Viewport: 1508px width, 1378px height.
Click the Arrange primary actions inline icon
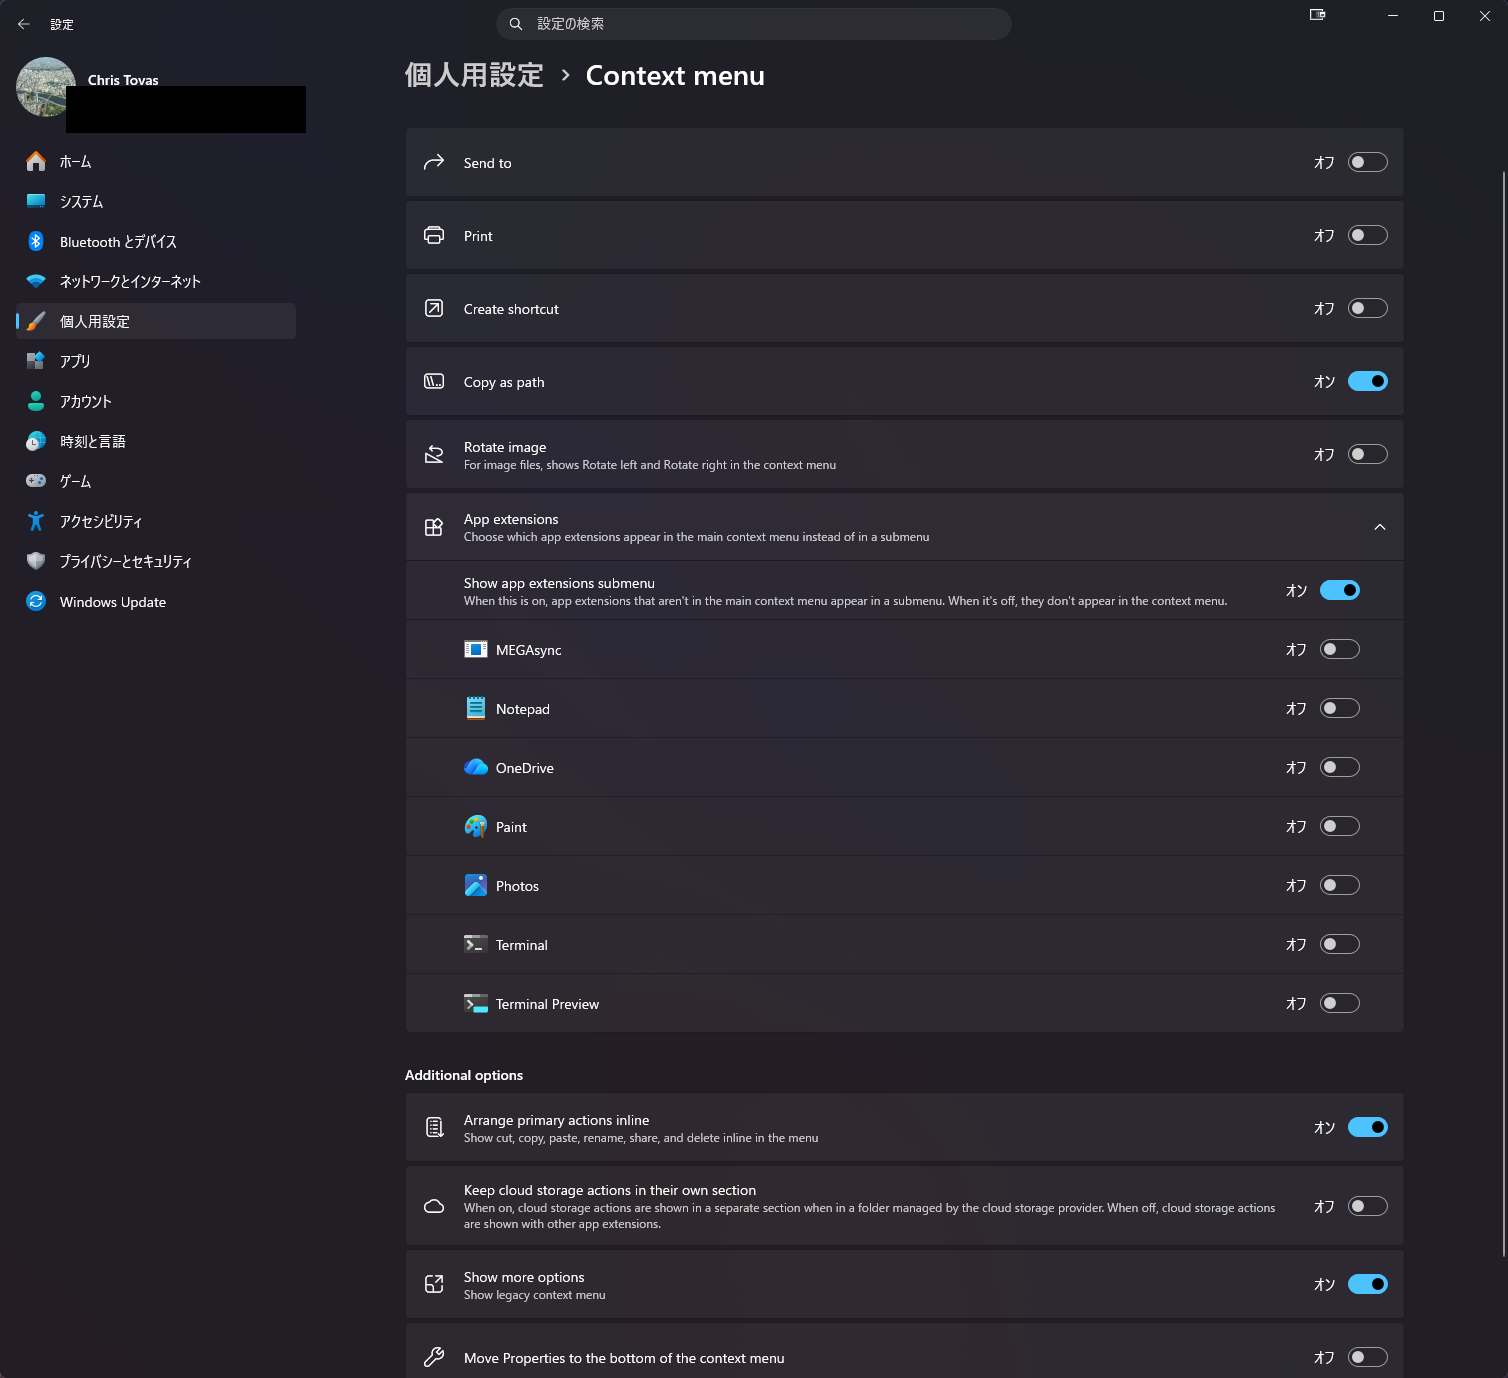click(x=434, y=1127)
